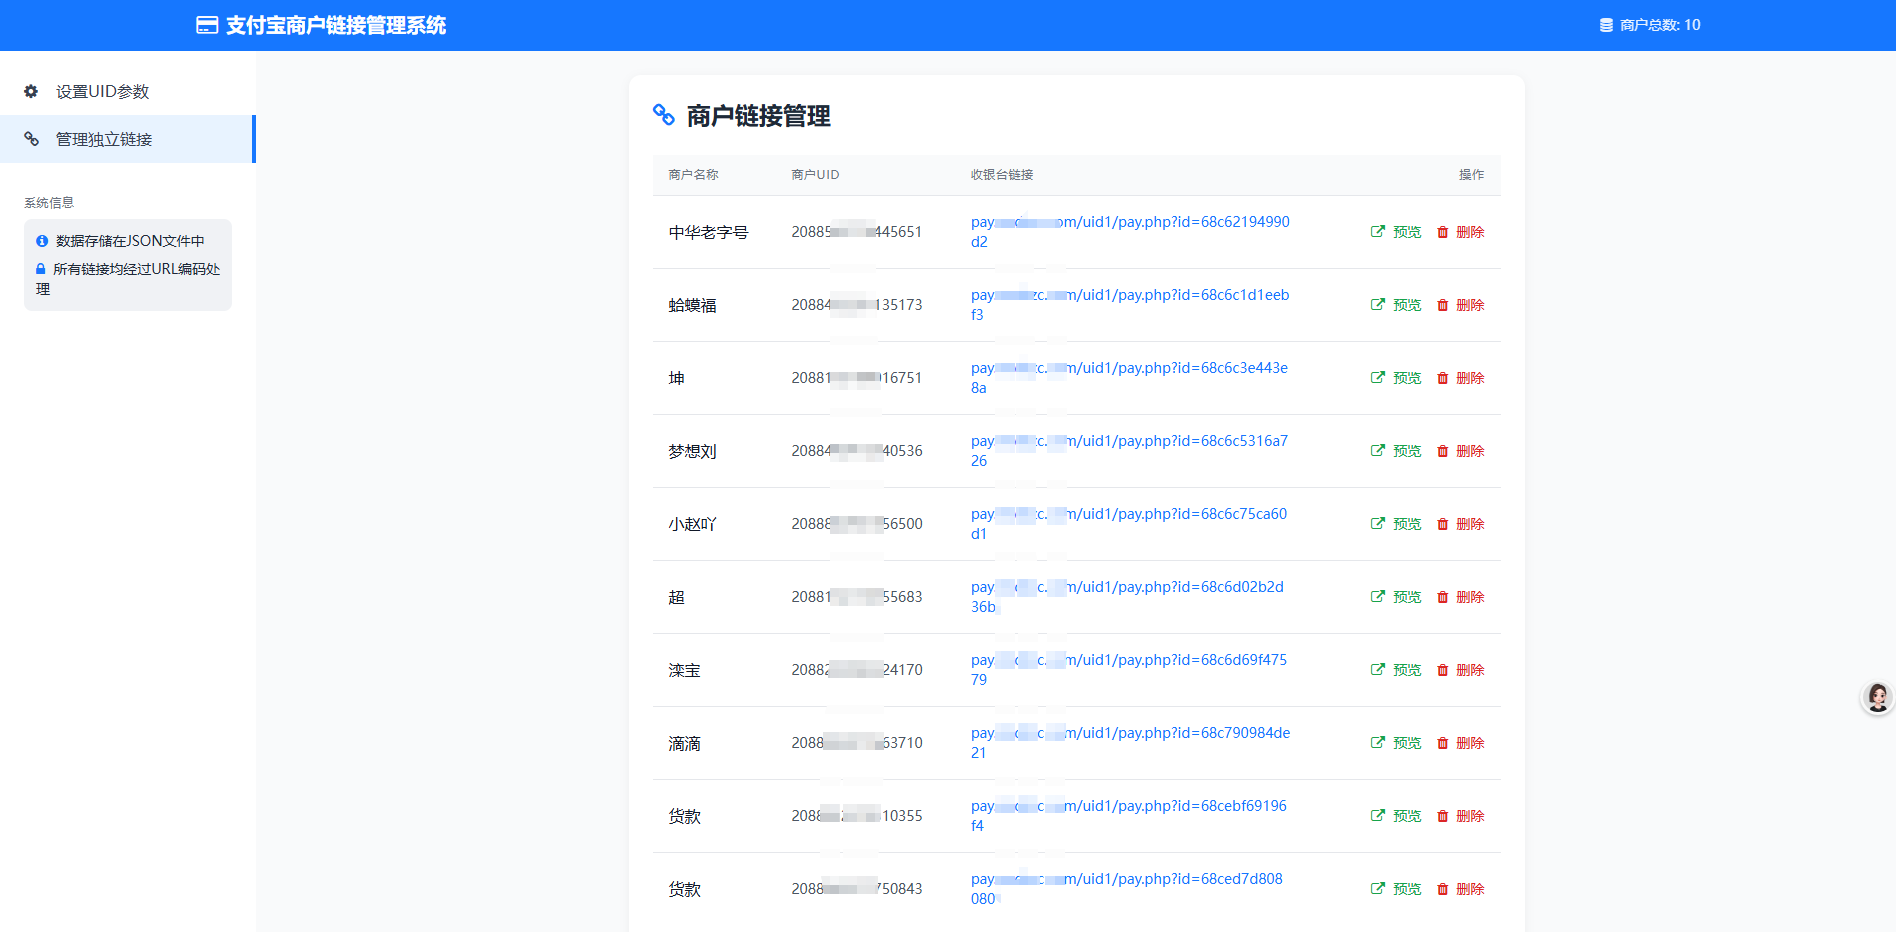Screen dimensions: 1896x932
Task: Click the chain icon next to 商户链接管理
Action: click(664, 115)
